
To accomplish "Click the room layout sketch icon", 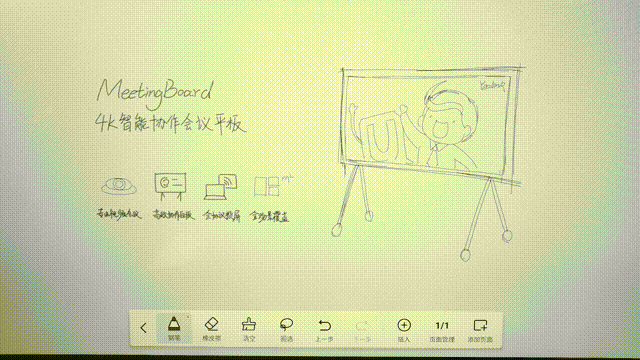I will (x=273, y=186).
